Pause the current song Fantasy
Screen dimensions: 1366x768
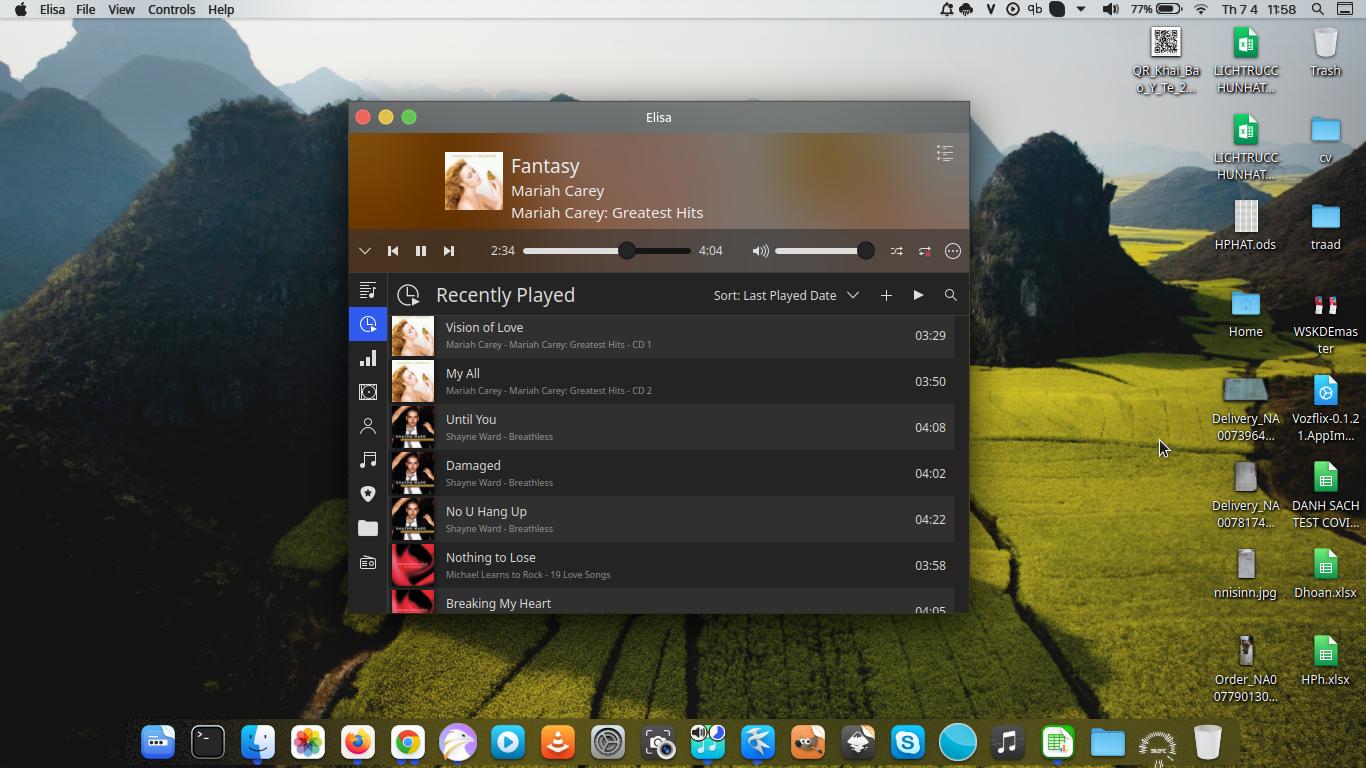(x=421, y=251)
